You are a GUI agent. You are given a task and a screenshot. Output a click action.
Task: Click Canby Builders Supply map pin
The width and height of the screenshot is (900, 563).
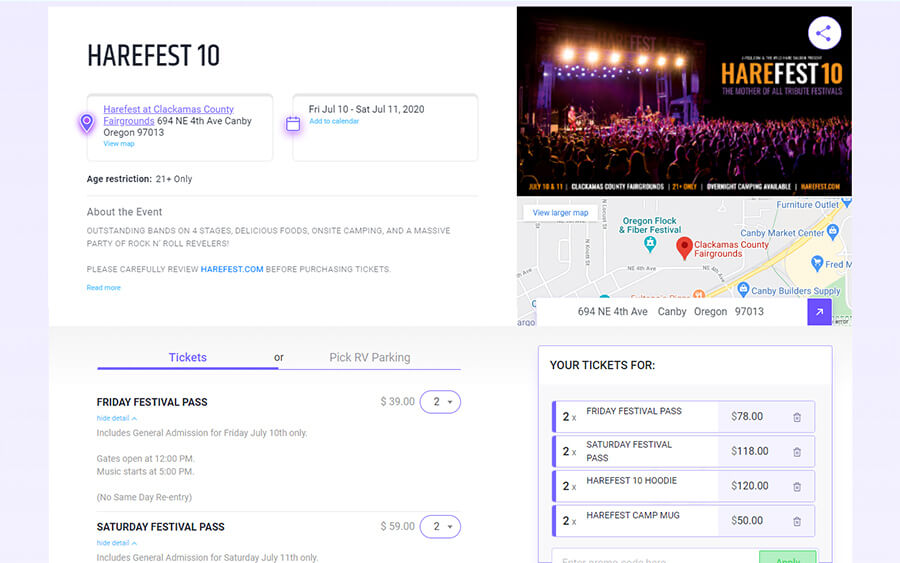point(743,289)
